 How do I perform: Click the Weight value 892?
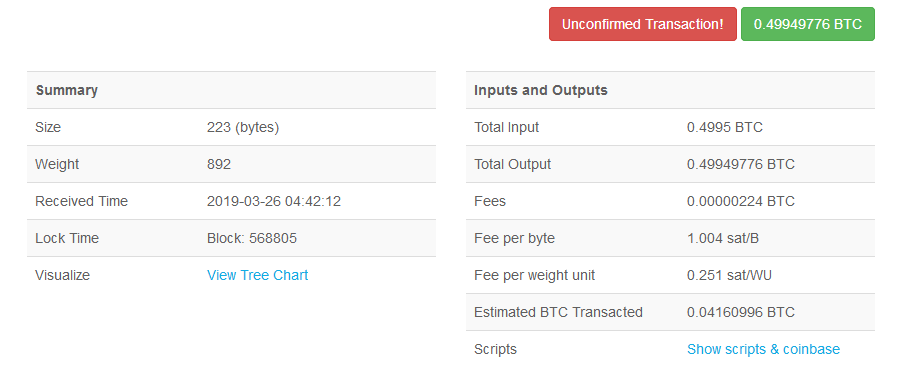pyautogui.click(x=219, y=164)
